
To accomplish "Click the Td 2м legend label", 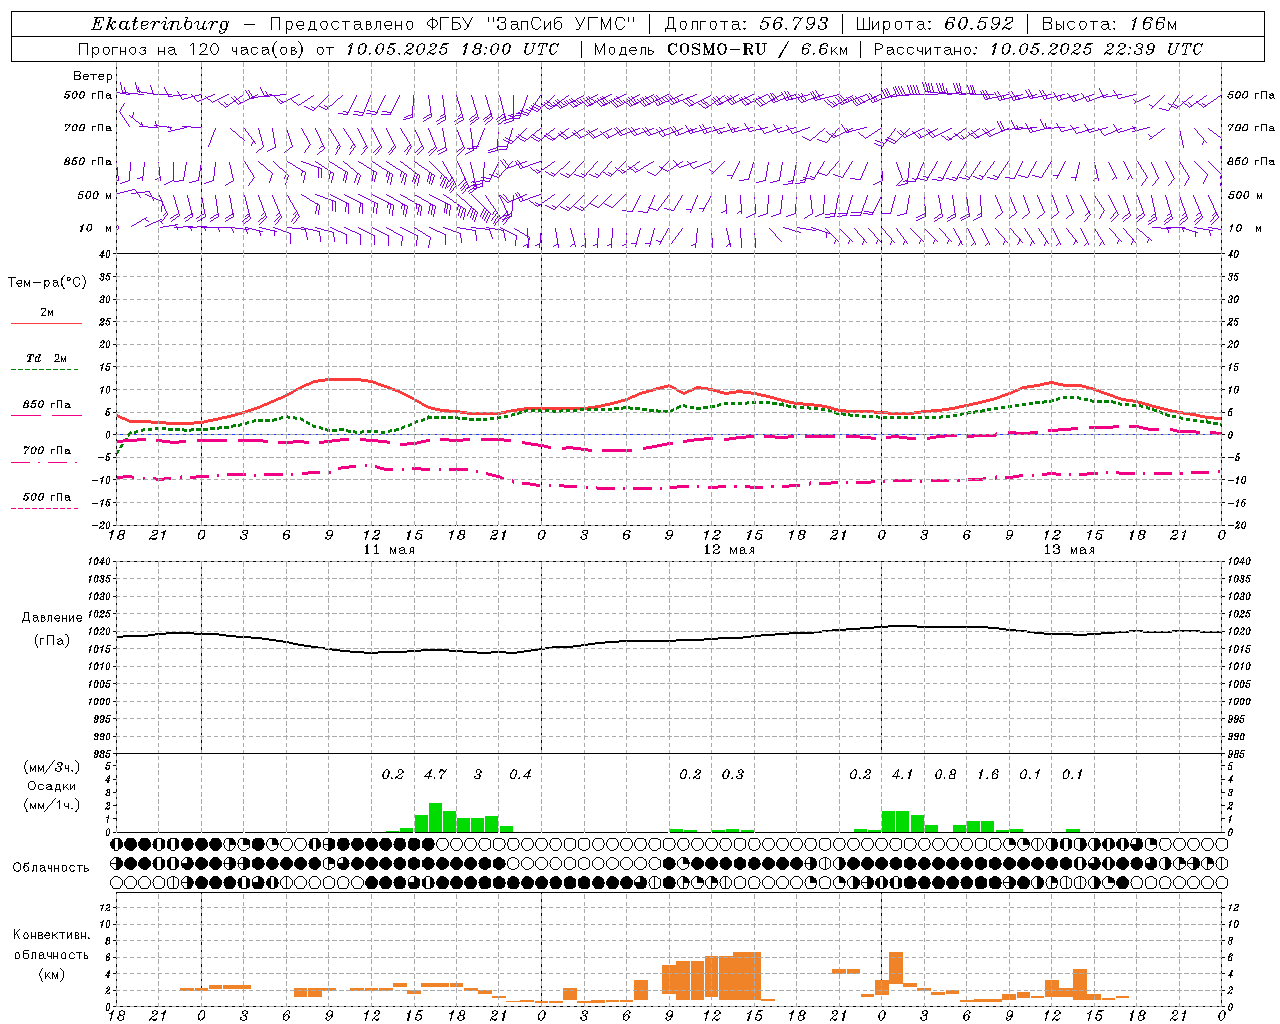I will click(x=47, y=358).
